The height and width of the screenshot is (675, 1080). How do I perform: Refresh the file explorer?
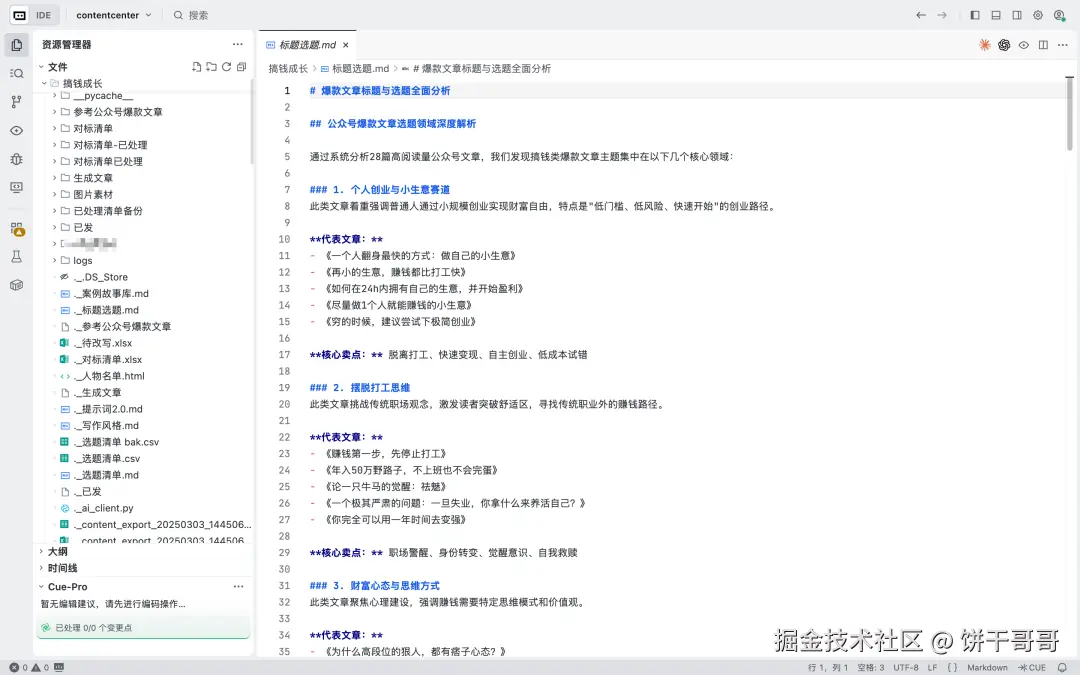[227, 67]
